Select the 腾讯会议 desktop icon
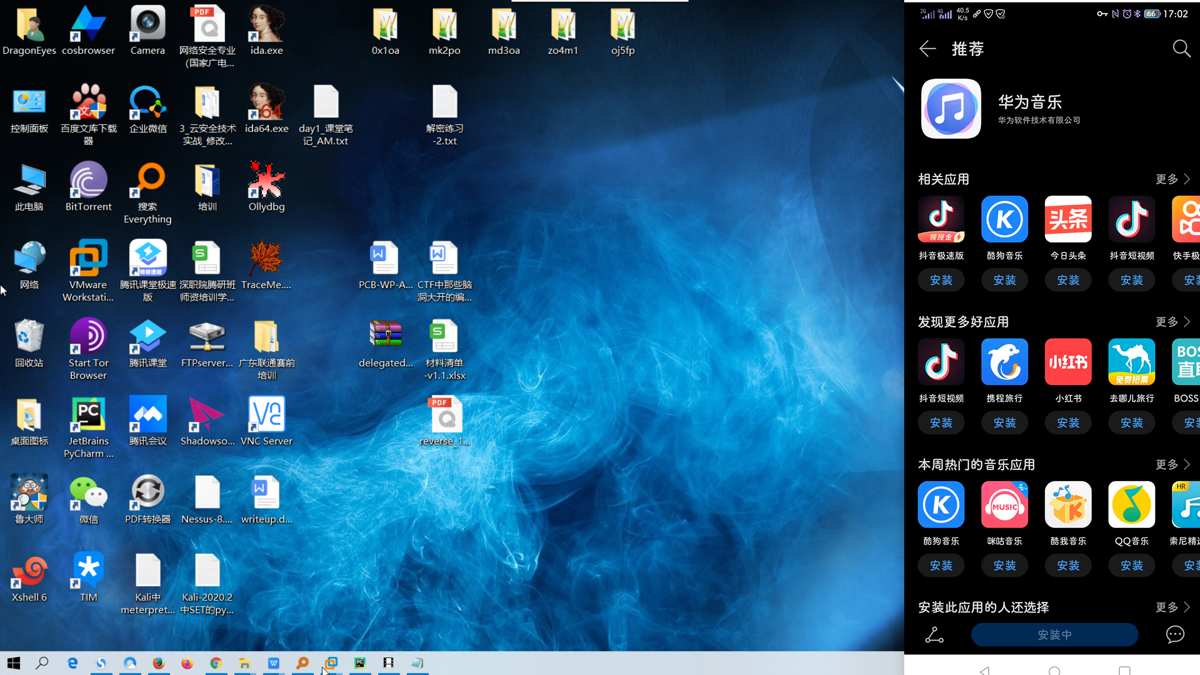Viewport: 1200px width, 675px height. tap(147, 421)
